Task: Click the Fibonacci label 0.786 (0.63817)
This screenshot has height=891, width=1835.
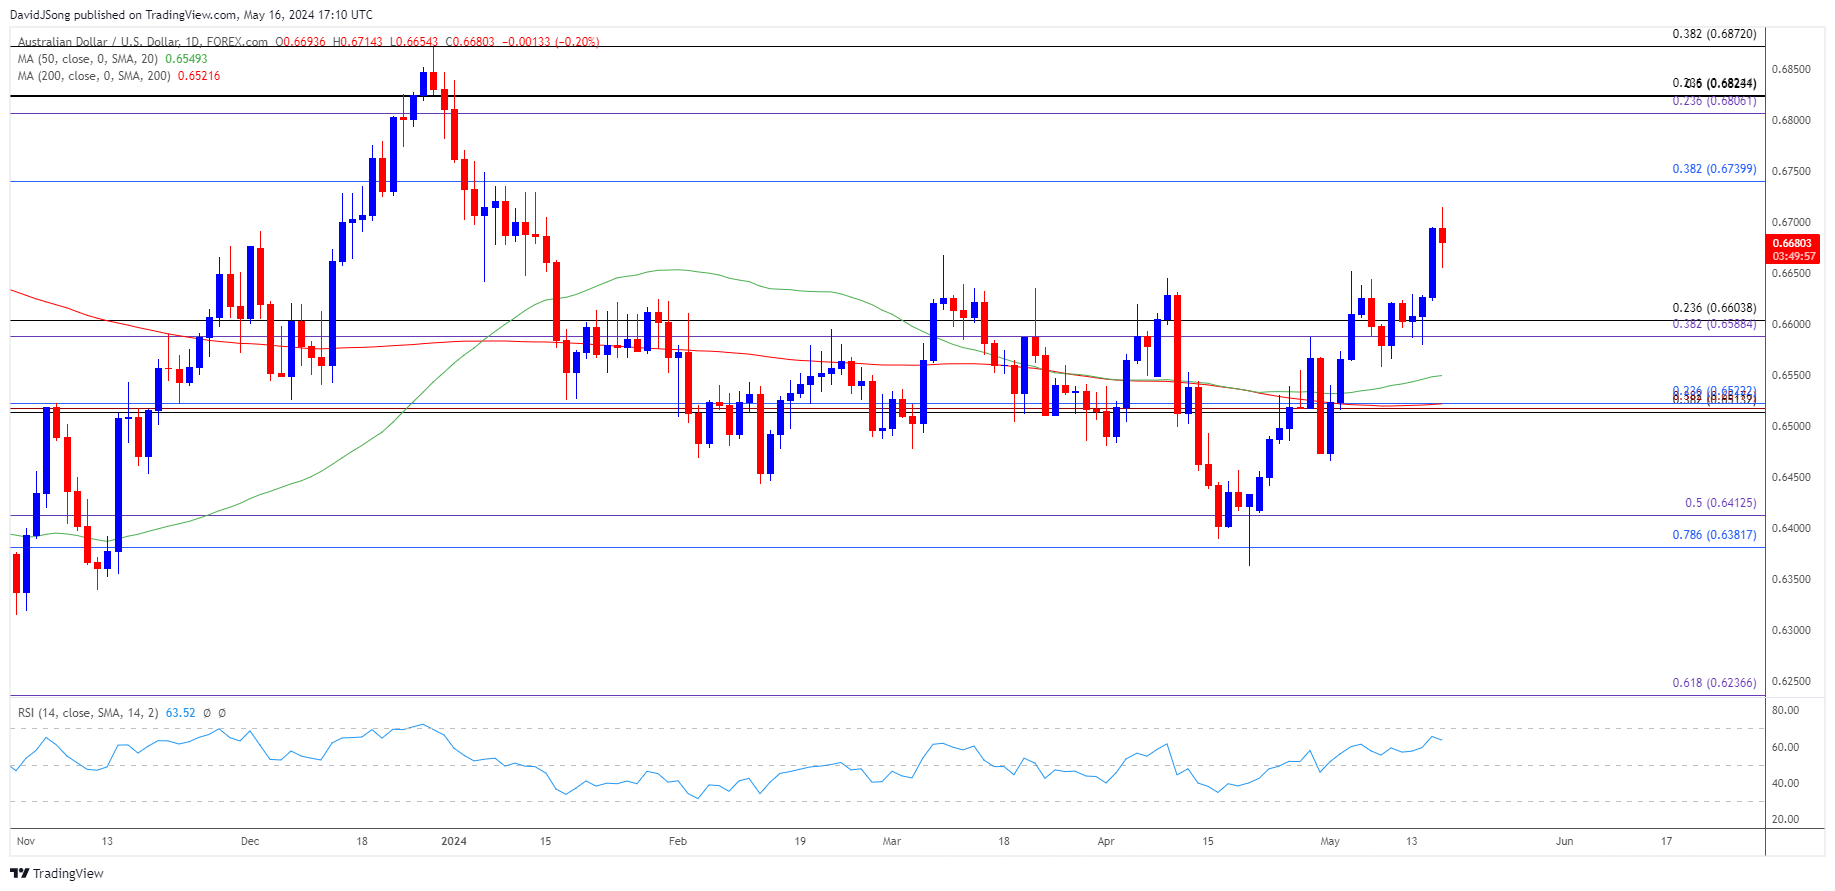Action: (x=1714, y=535)
